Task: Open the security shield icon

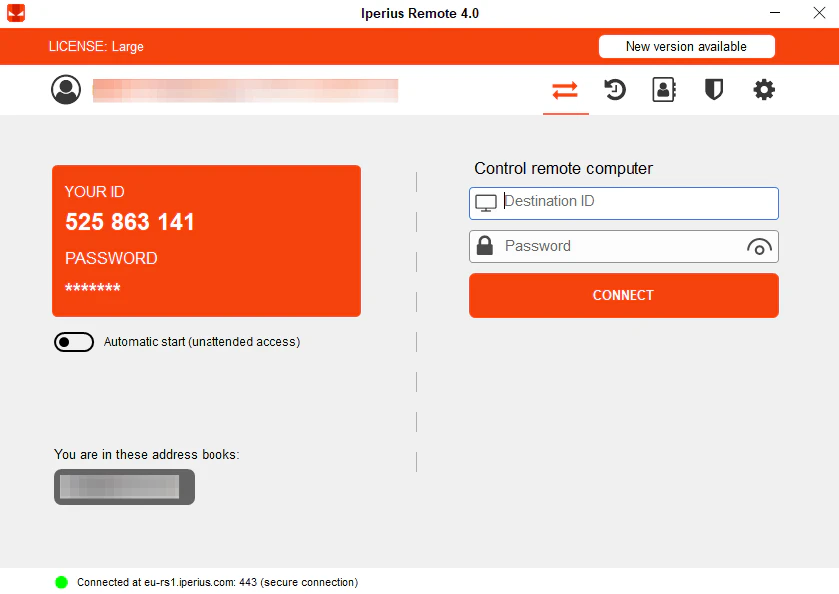Action: point(714,89)
